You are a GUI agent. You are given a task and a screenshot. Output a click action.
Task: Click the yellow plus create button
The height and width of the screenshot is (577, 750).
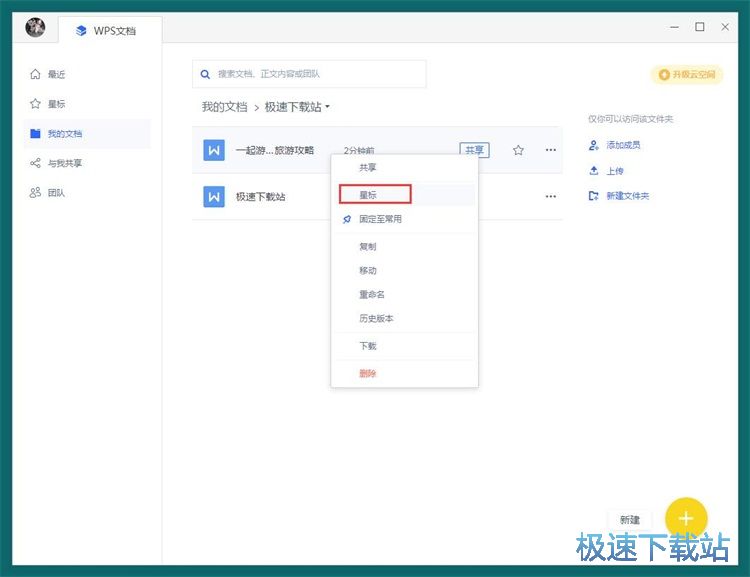pos(686,518)
